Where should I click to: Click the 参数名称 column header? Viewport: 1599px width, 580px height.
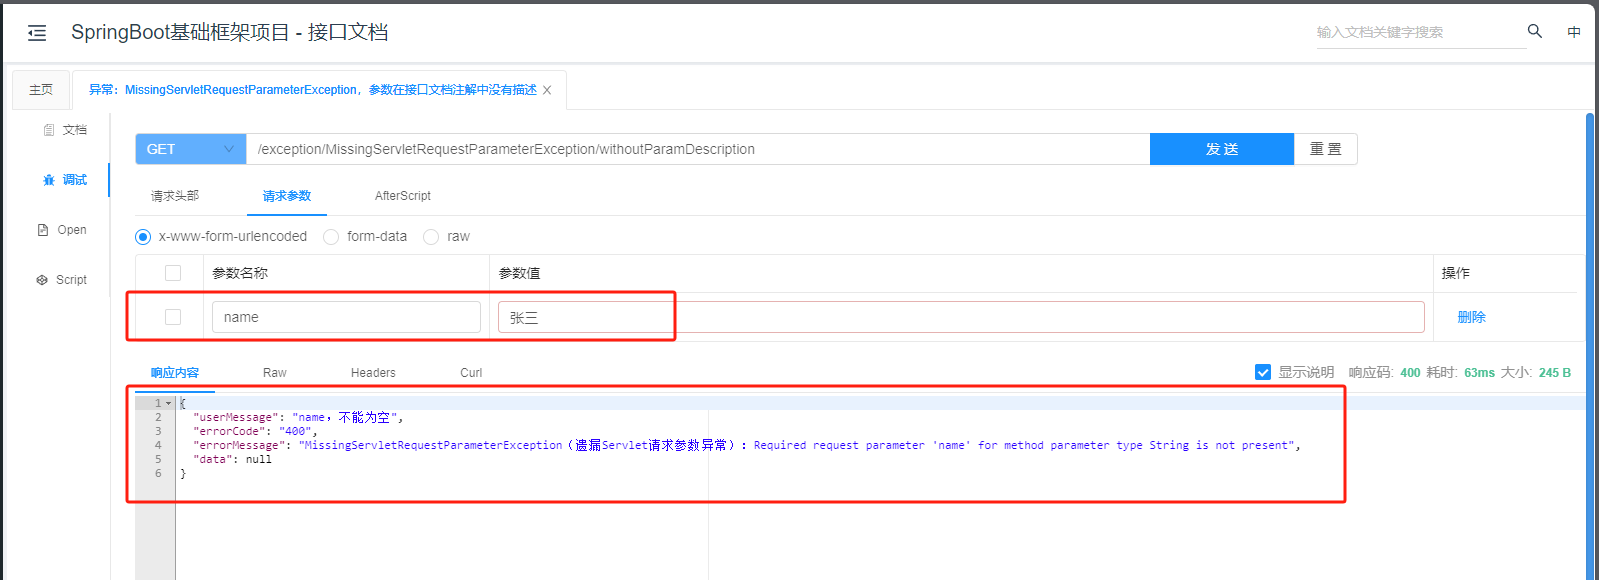click(x=240, y=273)
